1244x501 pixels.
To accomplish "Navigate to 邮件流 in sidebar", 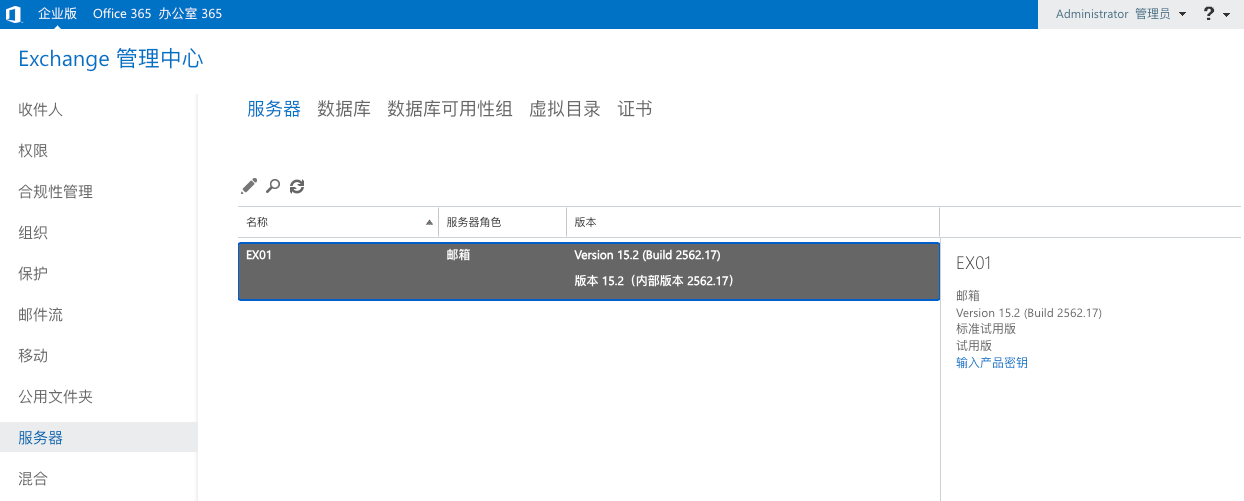I will 41,315.
